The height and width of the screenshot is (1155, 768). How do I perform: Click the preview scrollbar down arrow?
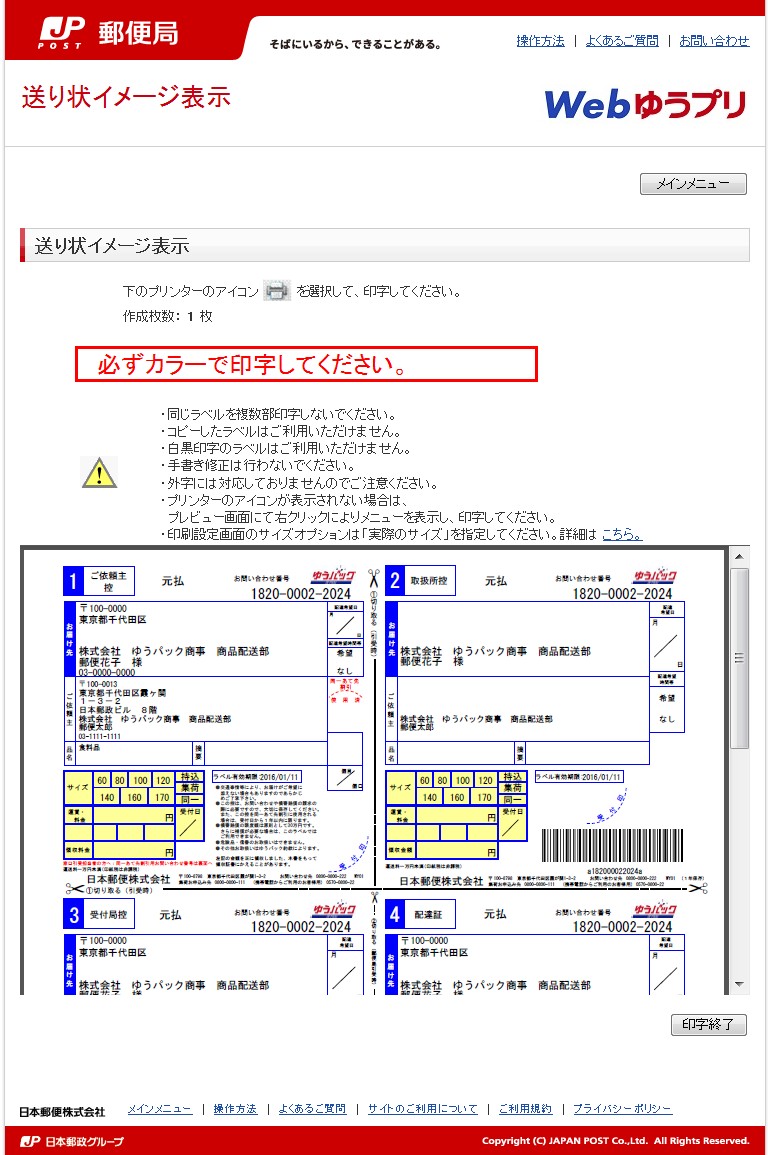739,985
